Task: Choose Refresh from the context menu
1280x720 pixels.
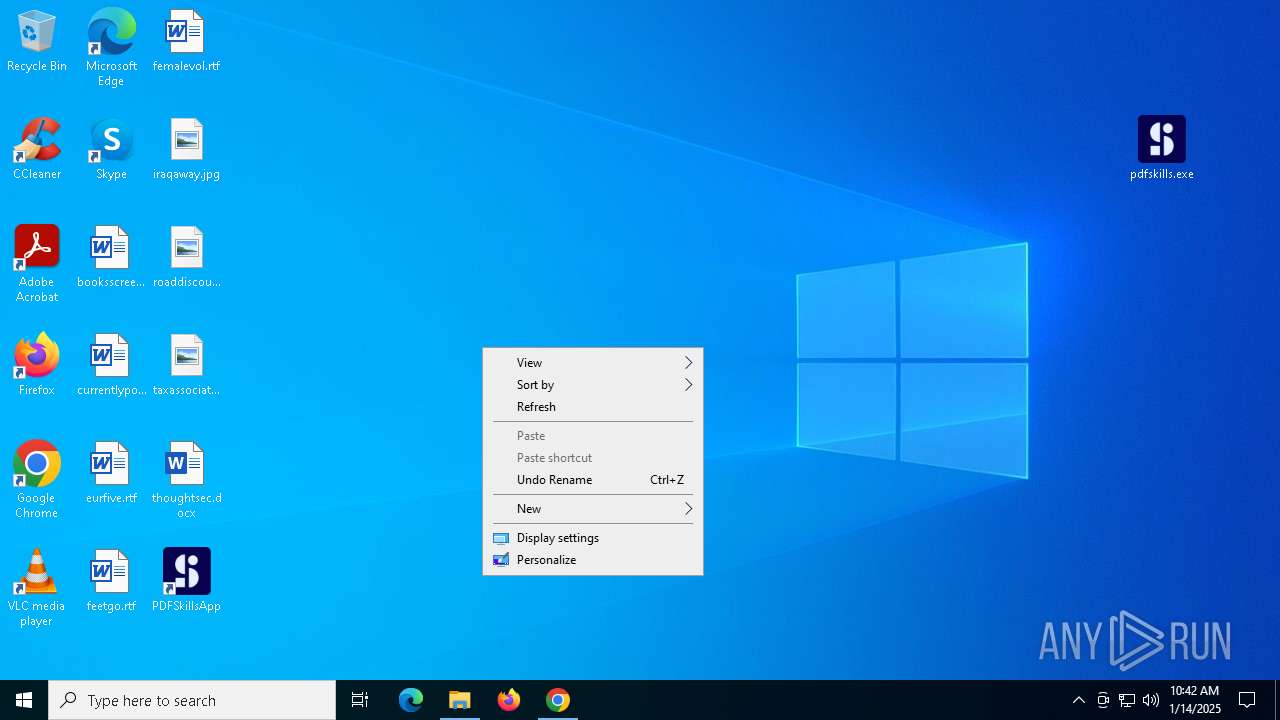Action: coord(593,407)
